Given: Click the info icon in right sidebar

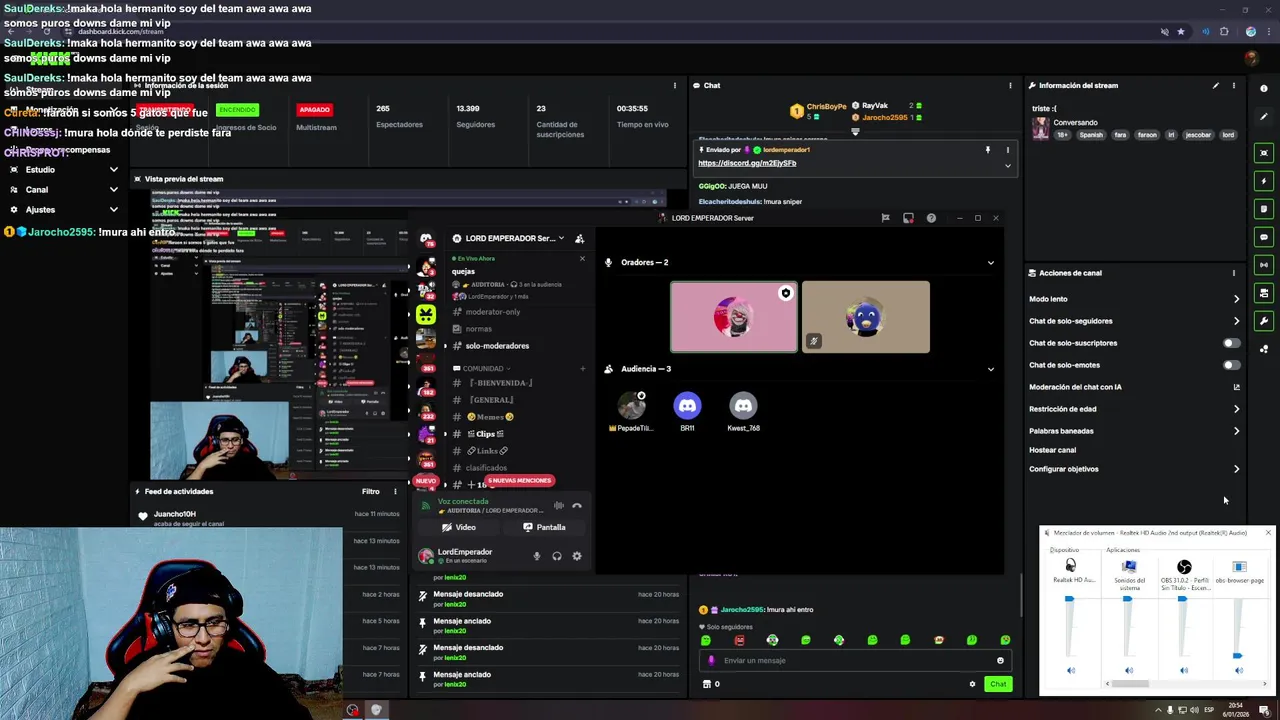Looking at the screenshot, I should 1264,89.
